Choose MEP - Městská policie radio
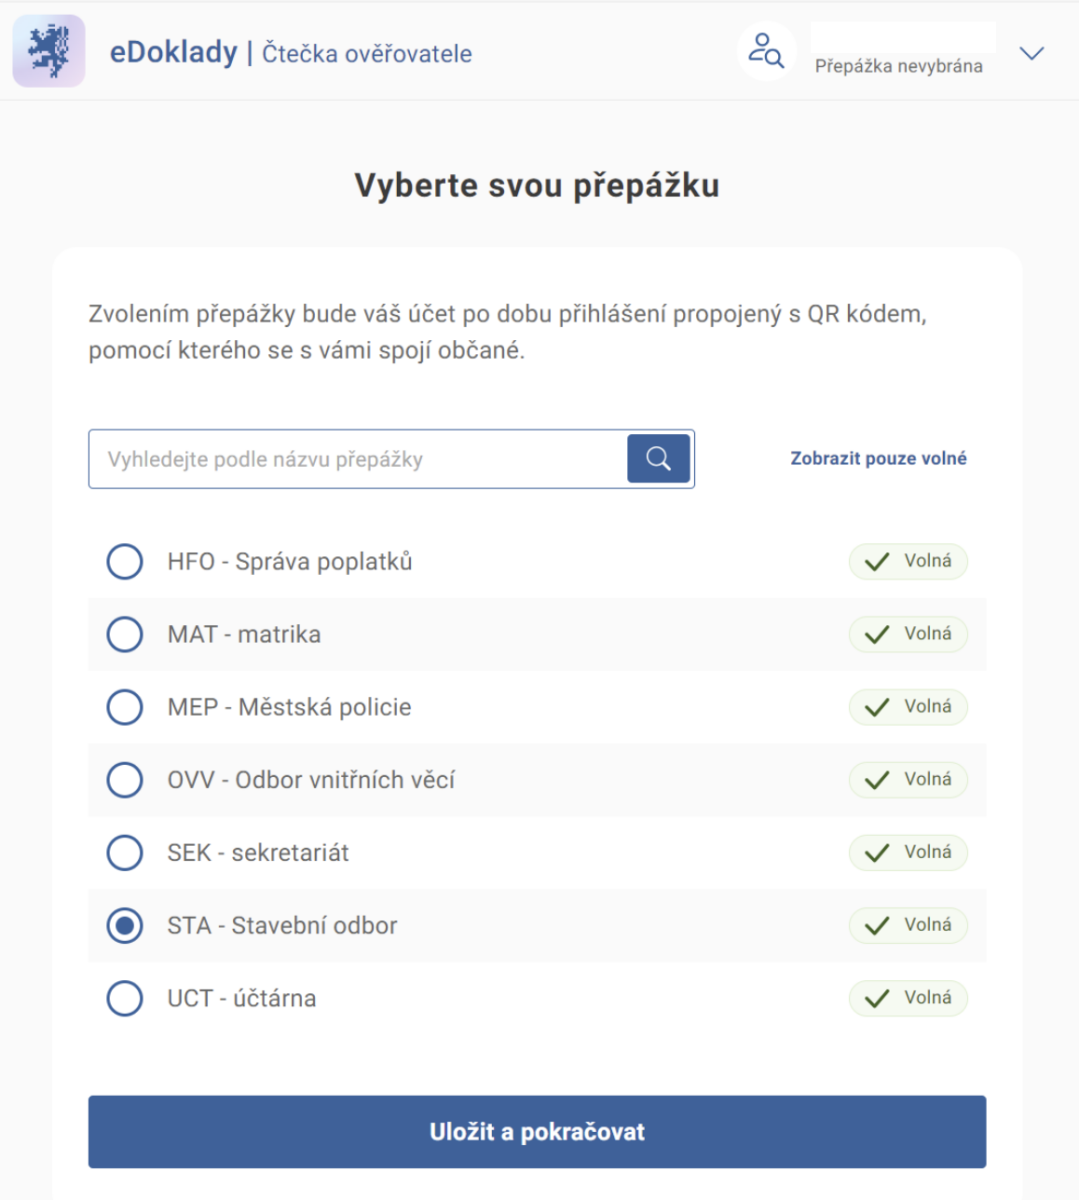The image size is (1079, 1200). click(125, 707)
